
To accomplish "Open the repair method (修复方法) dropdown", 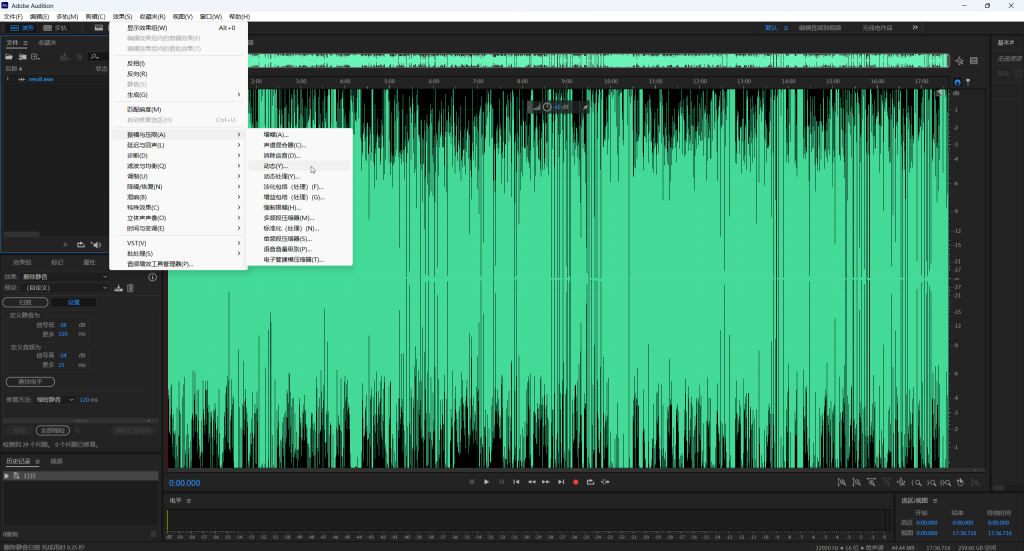I will pyautogui.click(x=55, y=400).
